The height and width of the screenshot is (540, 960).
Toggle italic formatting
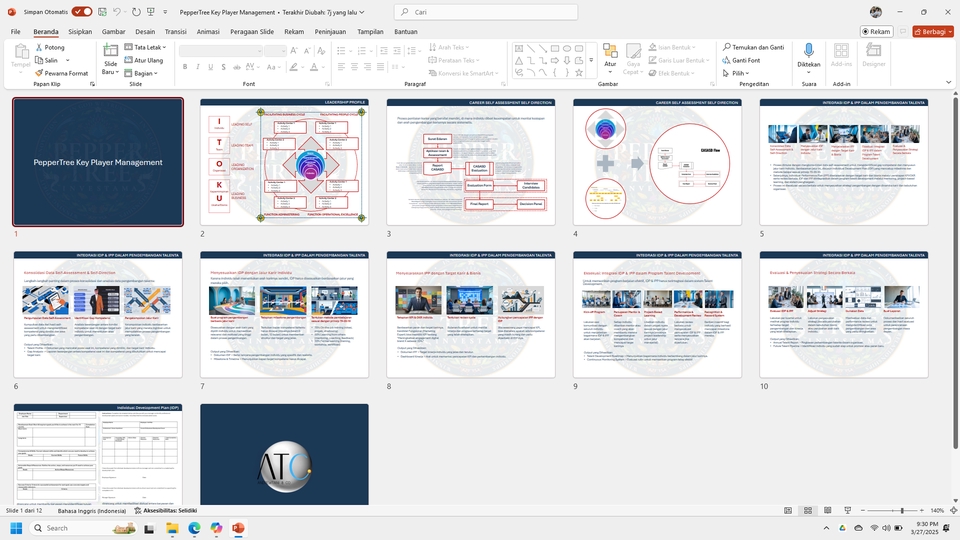pos(198,67)
